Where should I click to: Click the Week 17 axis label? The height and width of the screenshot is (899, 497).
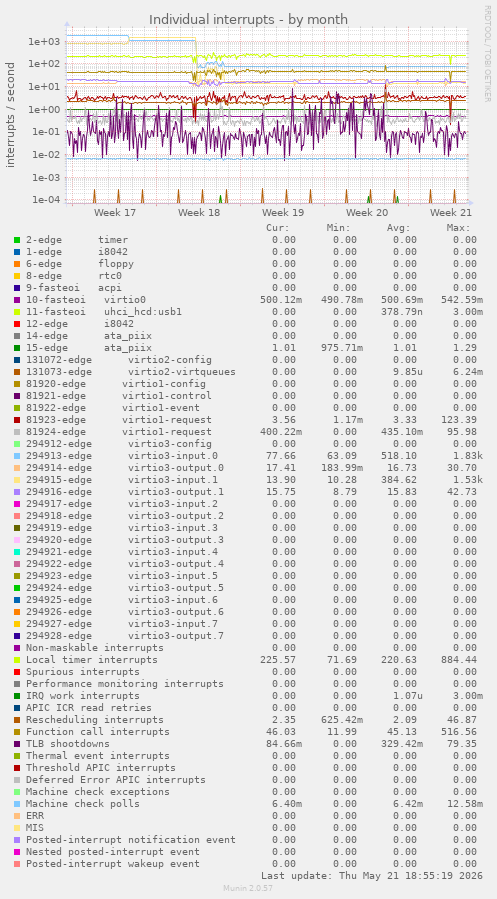115,213
